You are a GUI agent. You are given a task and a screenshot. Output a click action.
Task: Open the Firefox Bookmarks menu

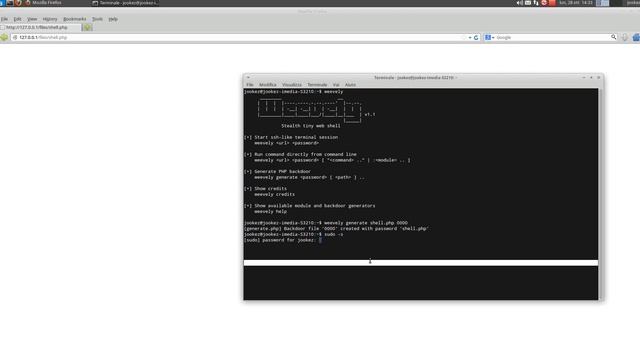point(75,19)
